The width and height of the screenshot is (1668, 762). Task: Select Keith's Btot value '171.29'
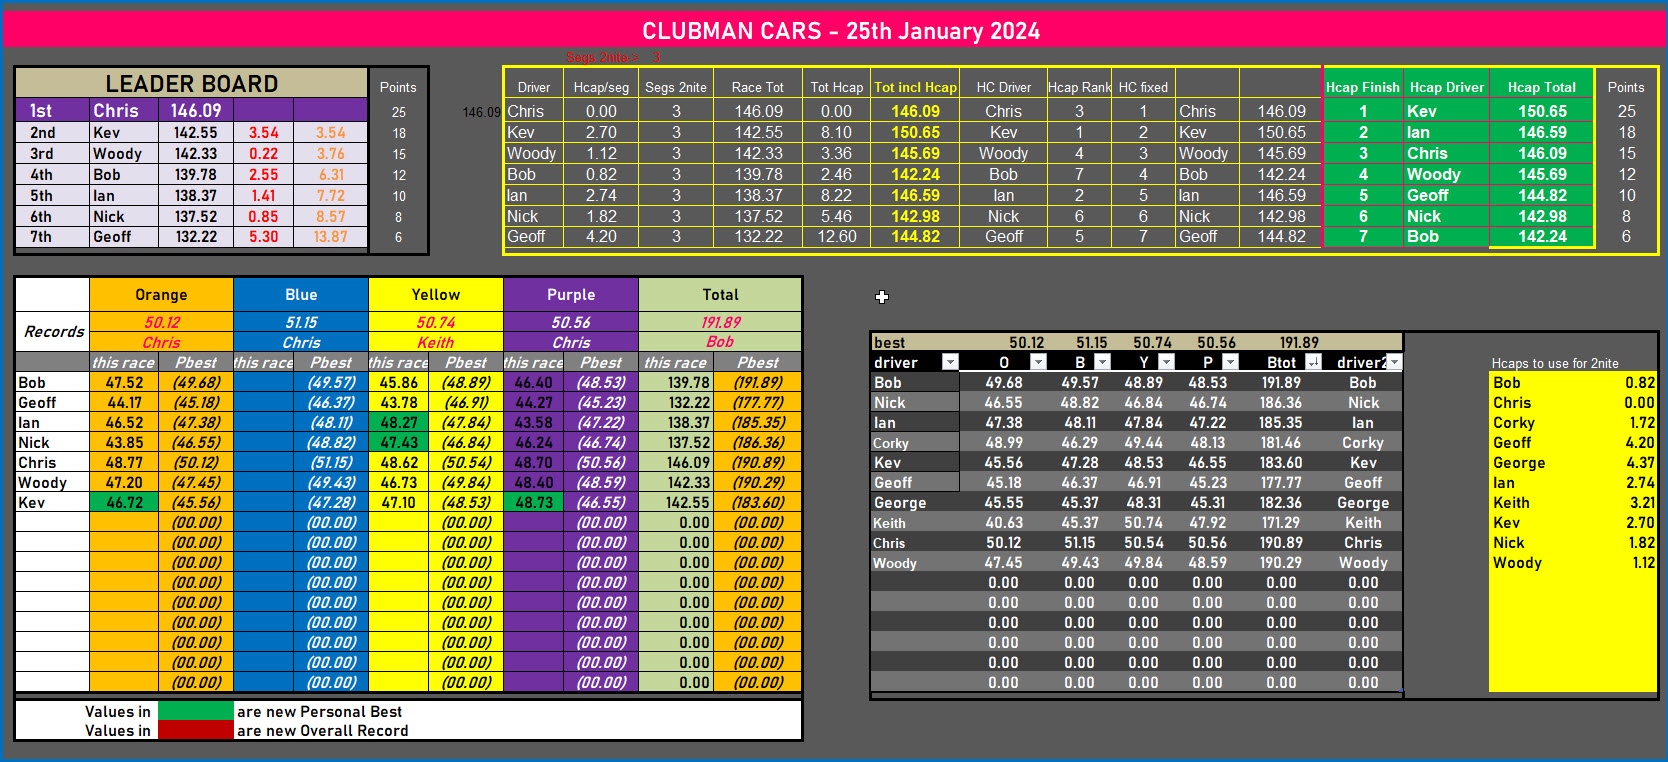point(1281,522)
